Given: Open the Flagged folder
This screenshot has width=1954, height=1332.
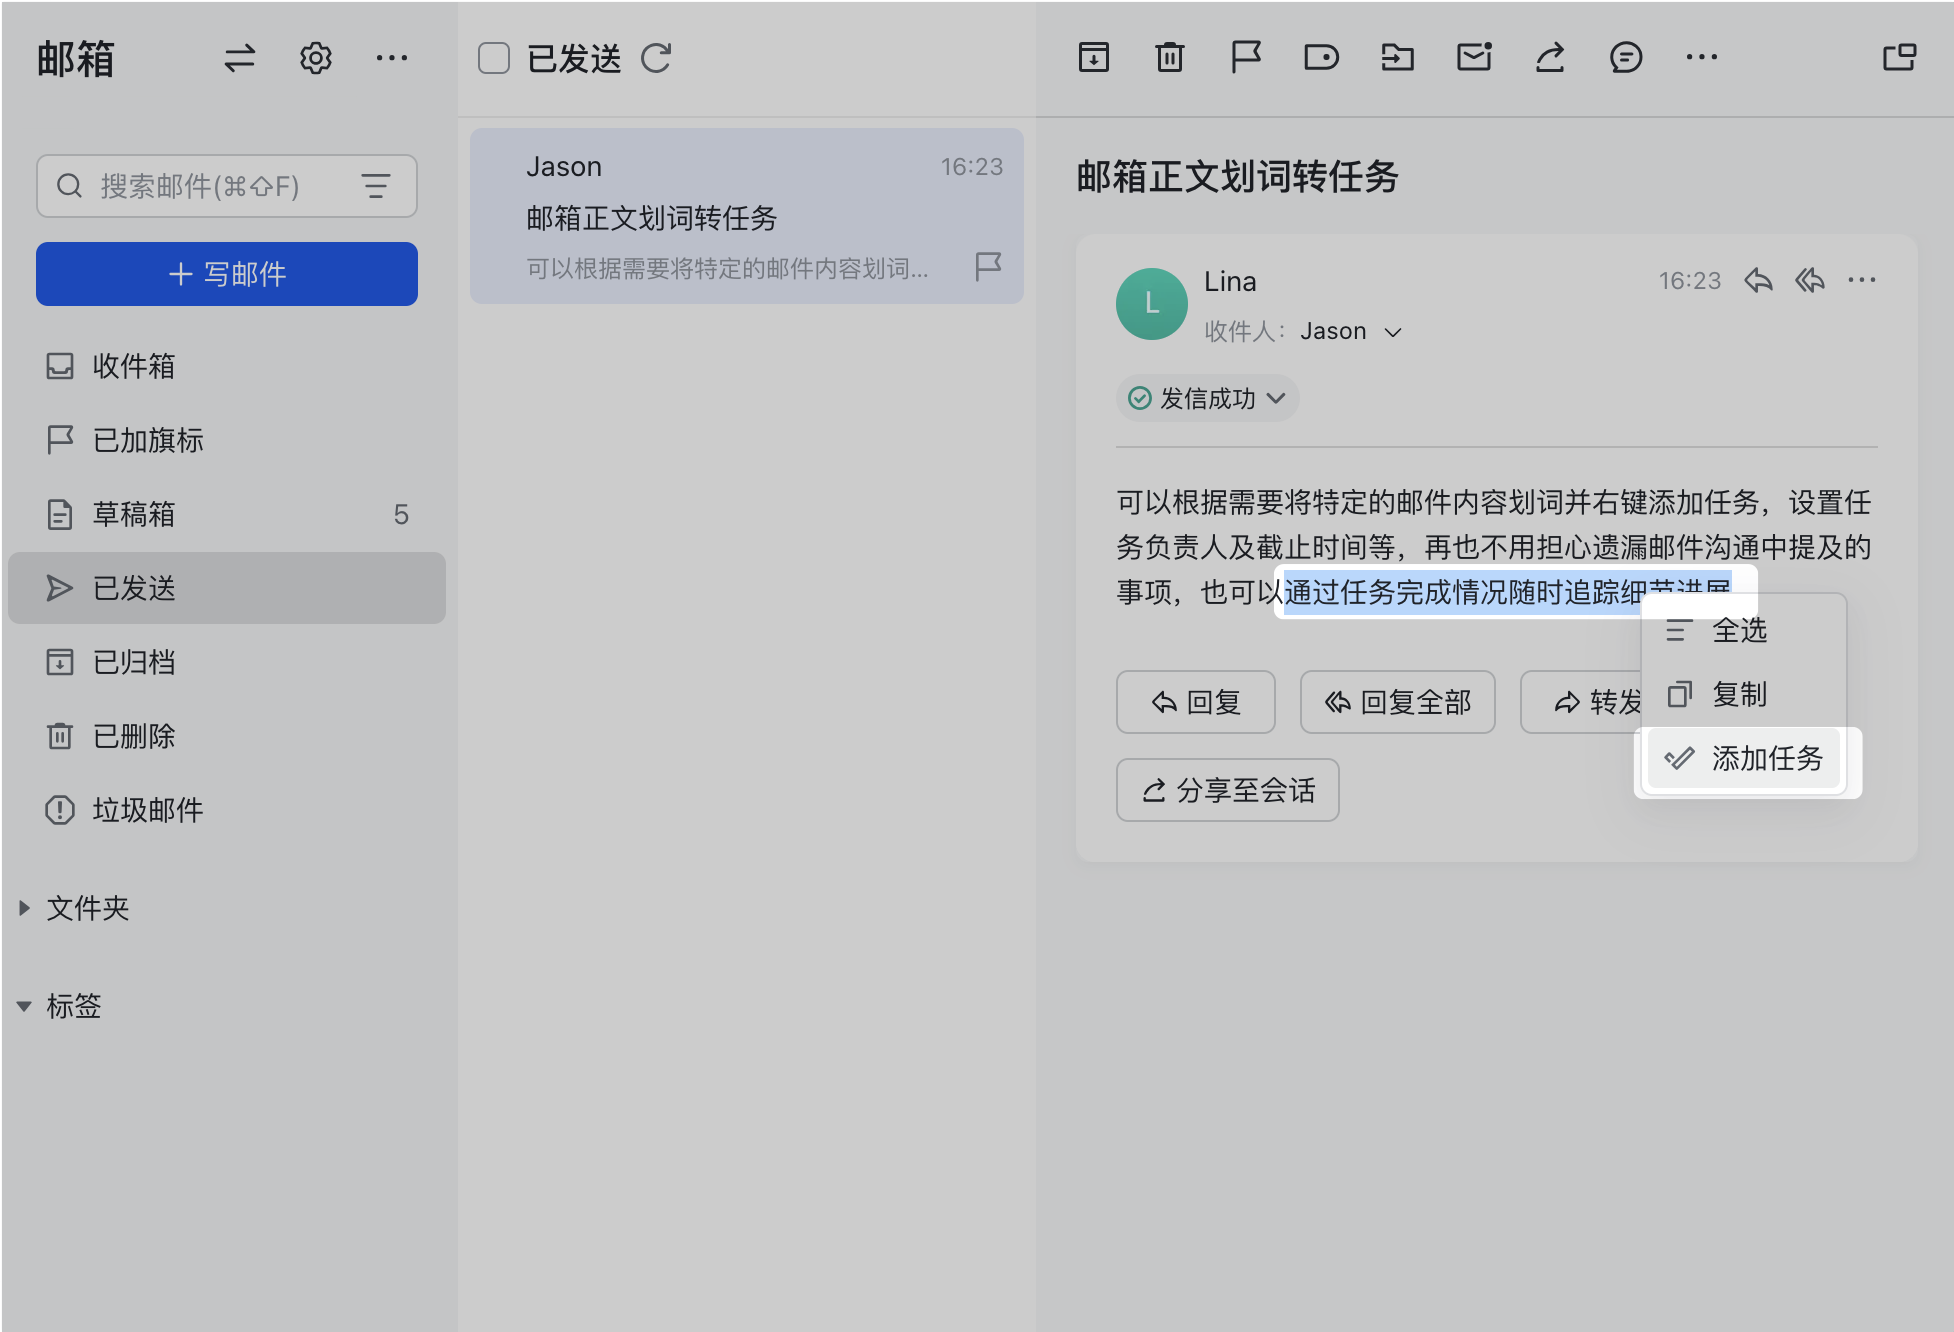Looking at the screenshot, I should pos(227,440).
